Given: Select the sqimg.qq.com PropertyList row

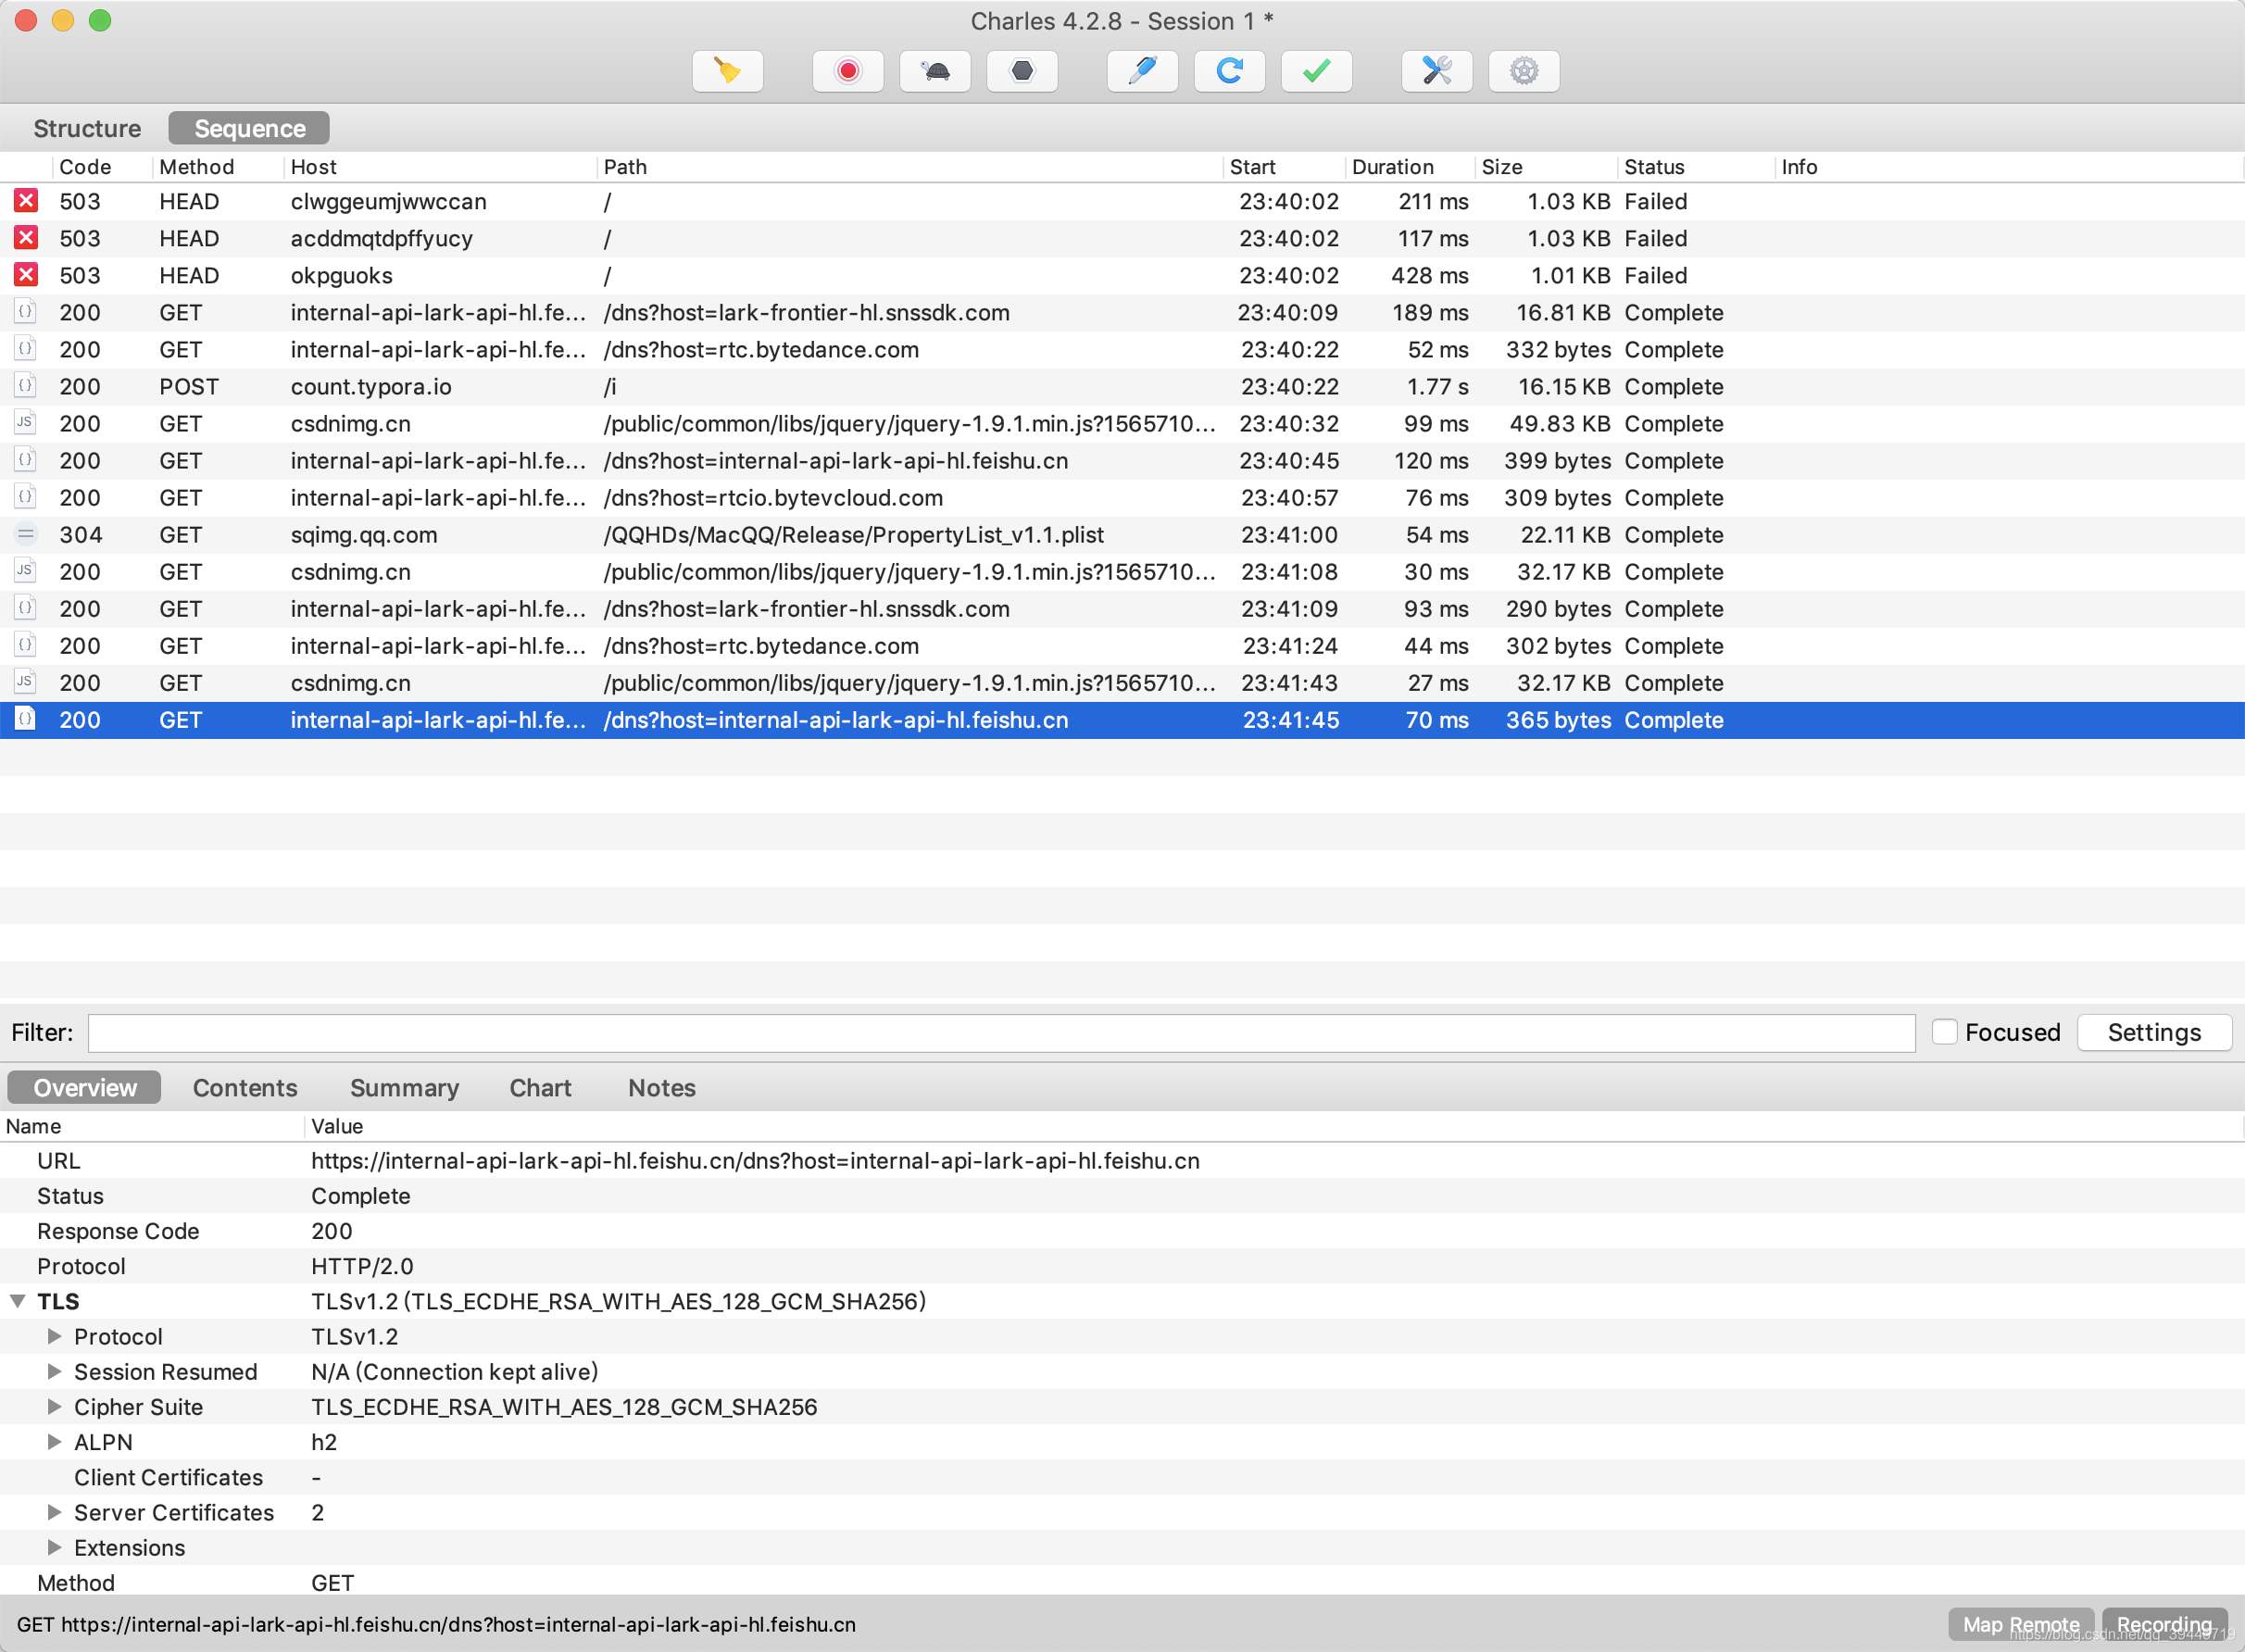Looking at the screenshot, I should pyautogui.click(x=1122, y=534).
